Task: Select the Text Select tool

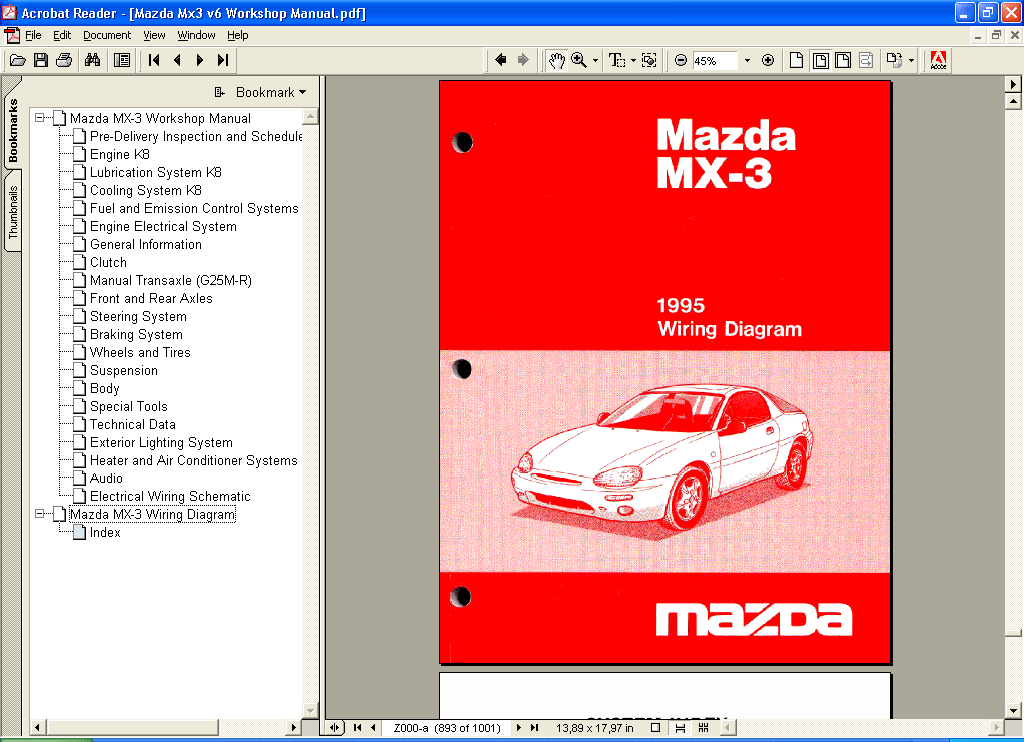Action: tap(616, 61)
